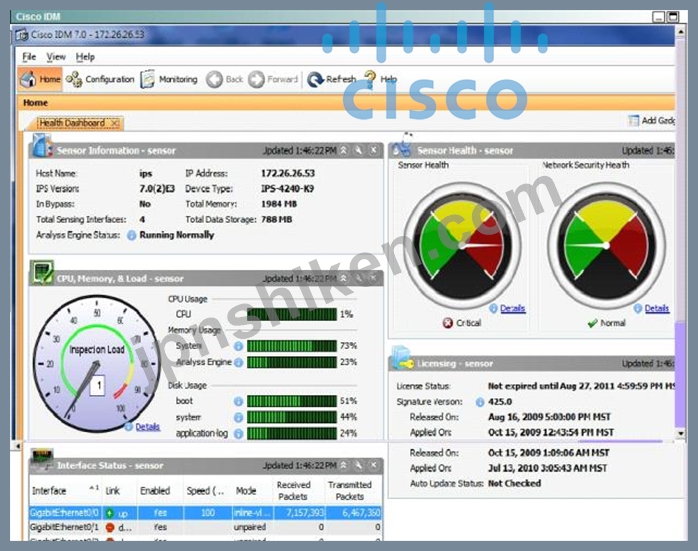
Task: Open Inspection Load Details link
Action: click(x=147, y=426)
